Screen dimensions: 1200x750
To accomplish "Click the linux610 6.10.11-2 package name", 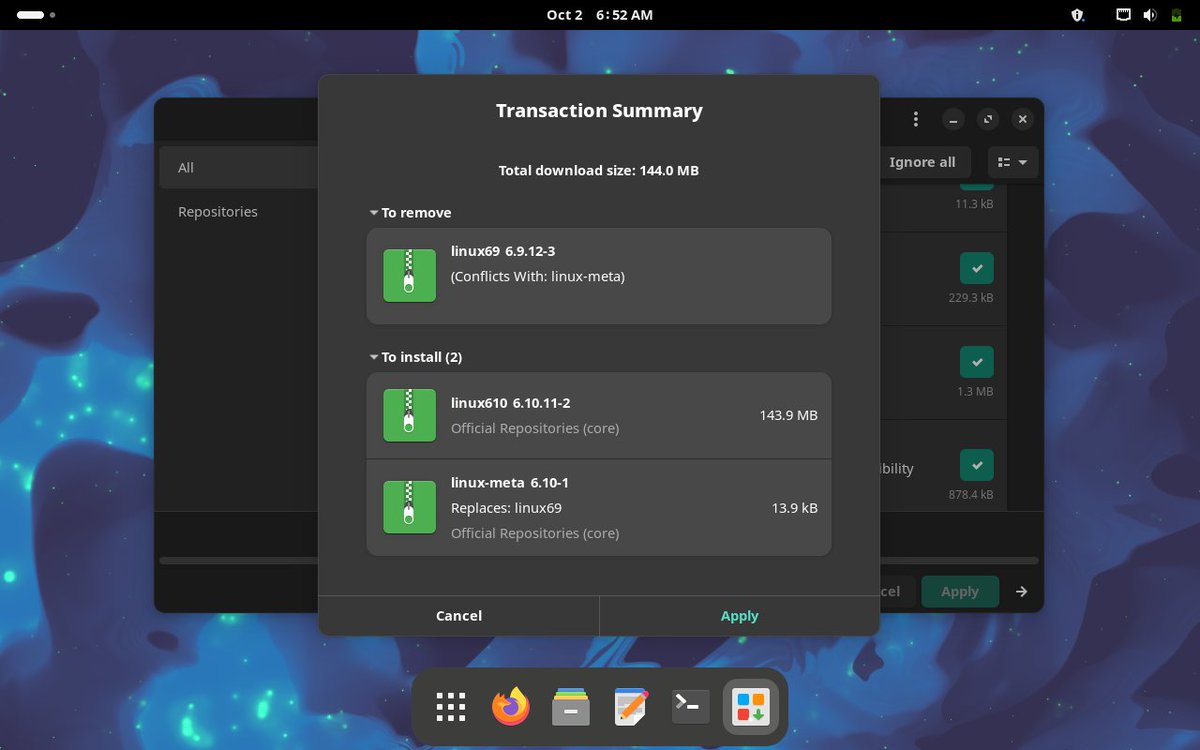I will pyautogui.click(x=511, y=403).
